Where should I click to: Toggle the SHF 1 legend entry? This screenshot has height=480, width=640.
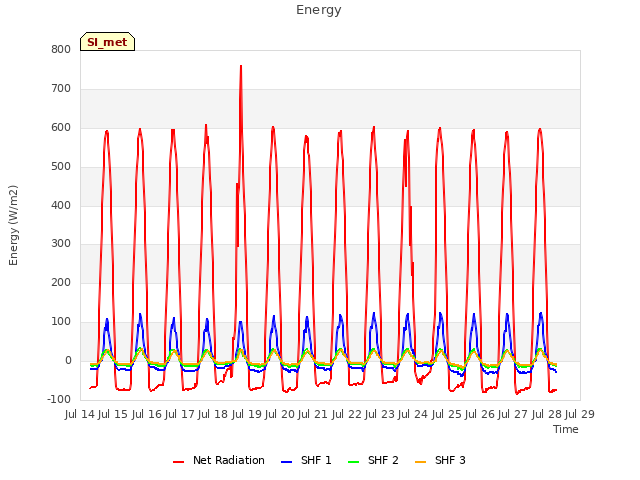coord(306,460)
